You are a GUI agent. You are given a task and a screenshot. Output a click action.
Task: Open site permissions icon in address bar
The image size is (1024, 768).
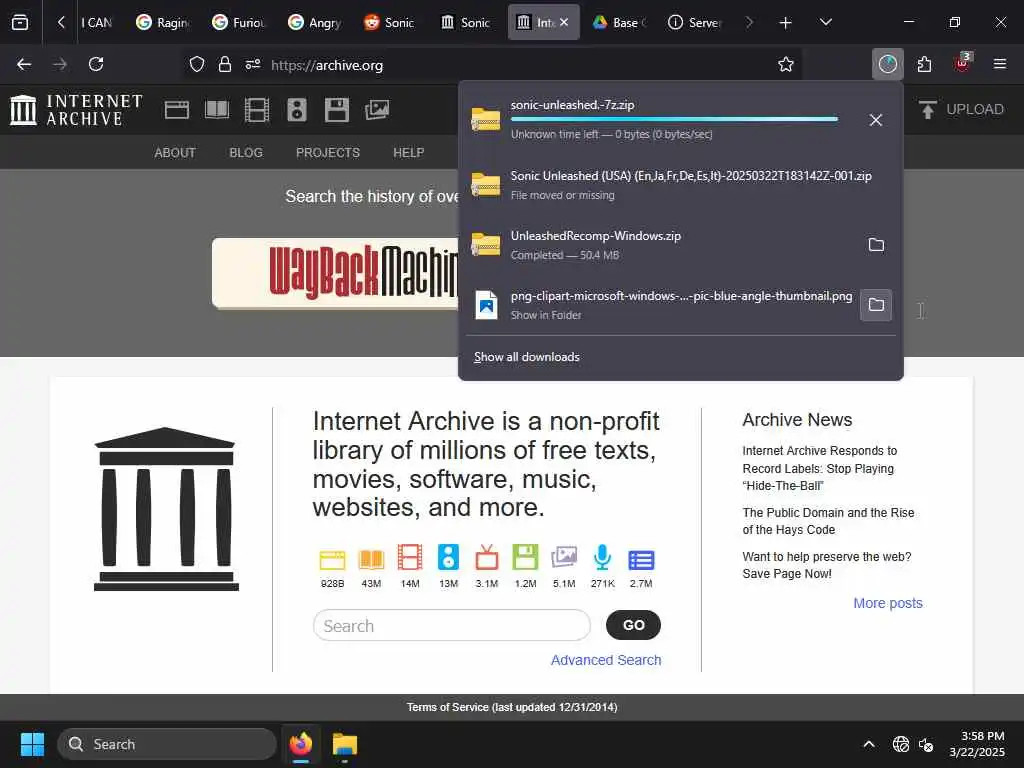pos(253,64)
